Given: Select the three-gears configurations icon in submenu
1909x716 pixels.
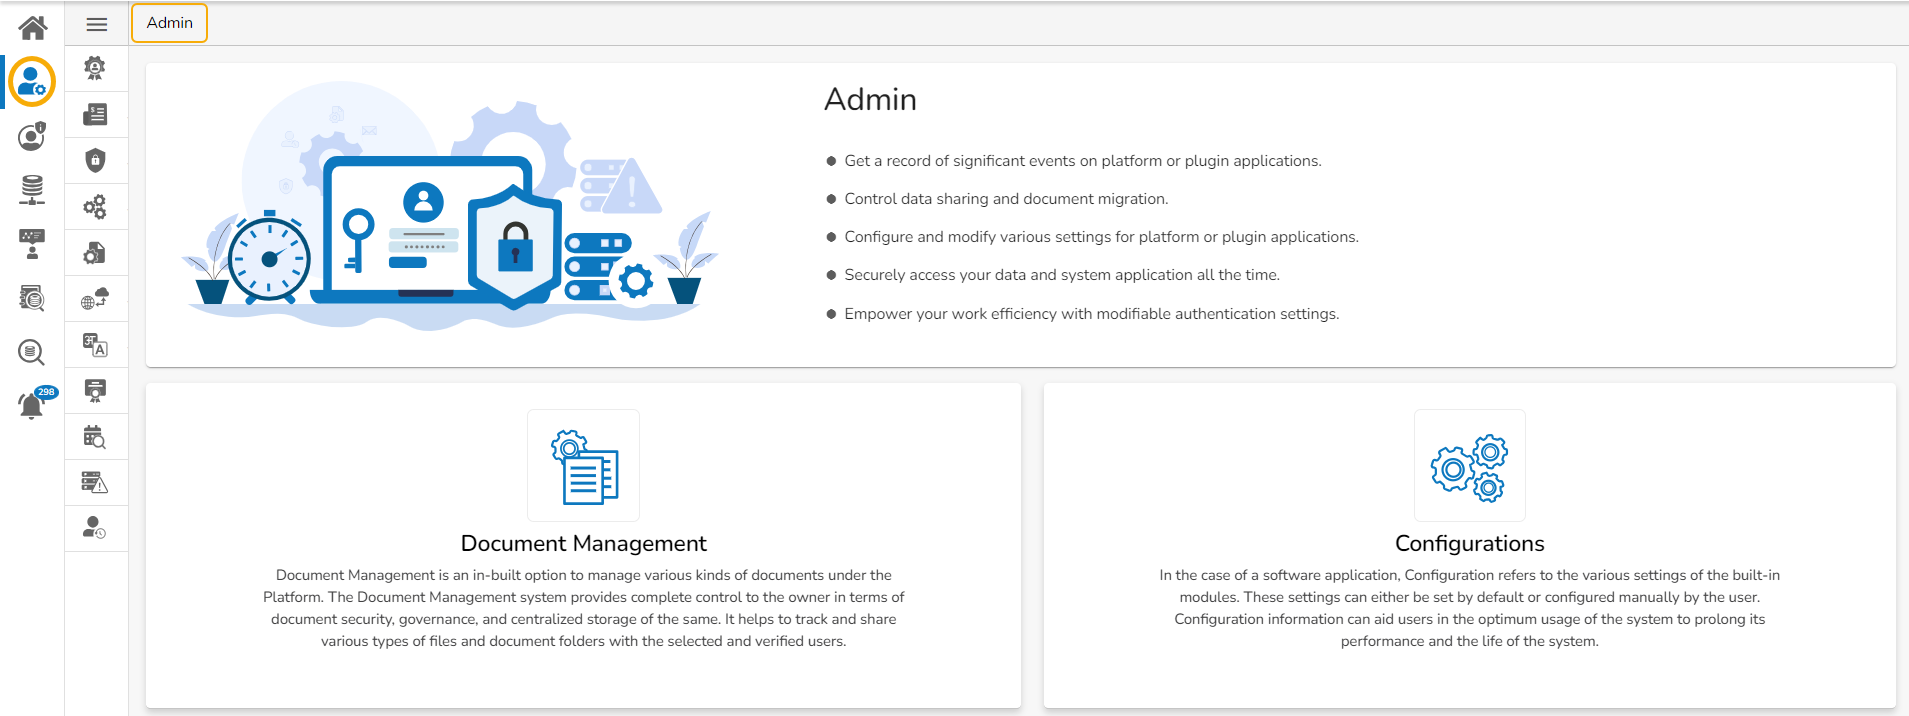Looking at the screenshot, I should (x=95, y=207).
